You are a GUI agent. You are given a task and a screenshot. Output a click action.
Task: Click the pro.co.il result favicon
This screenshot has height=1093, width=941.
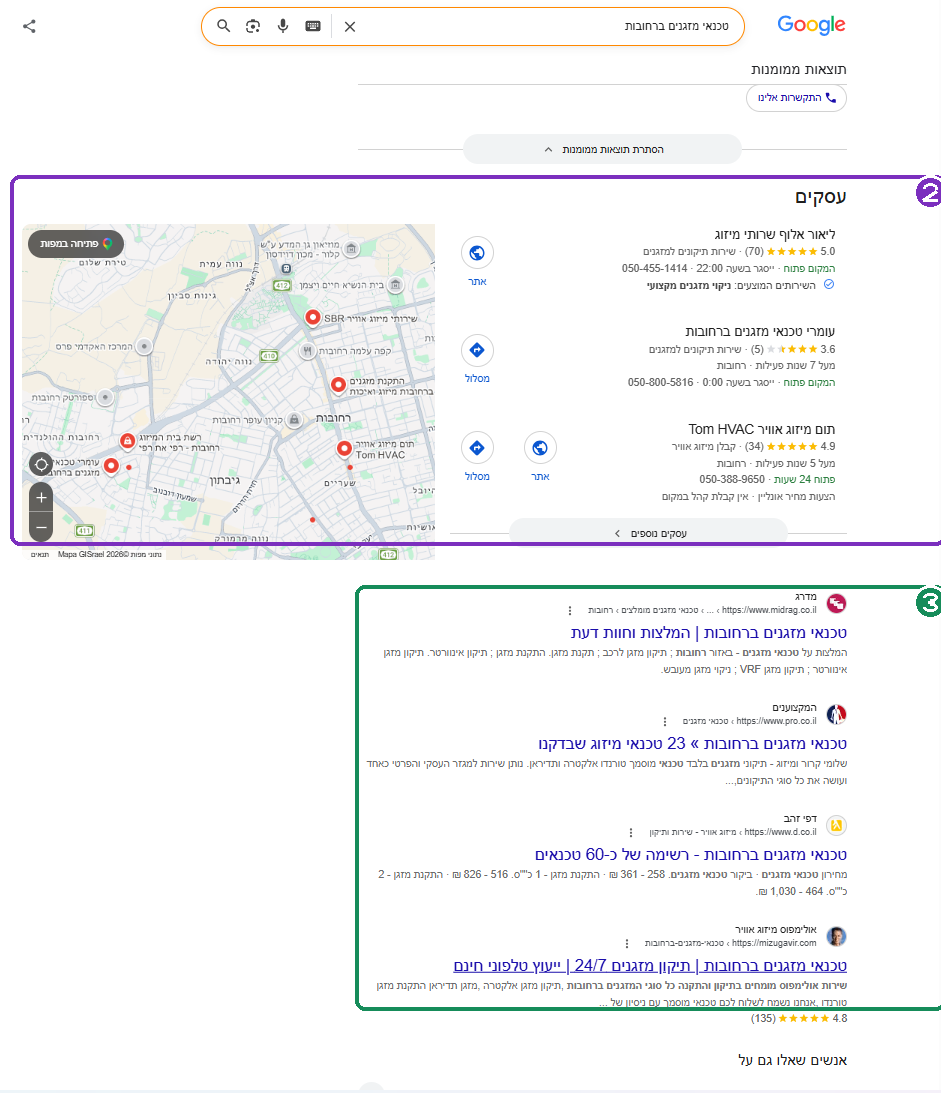tap(836, 714)
